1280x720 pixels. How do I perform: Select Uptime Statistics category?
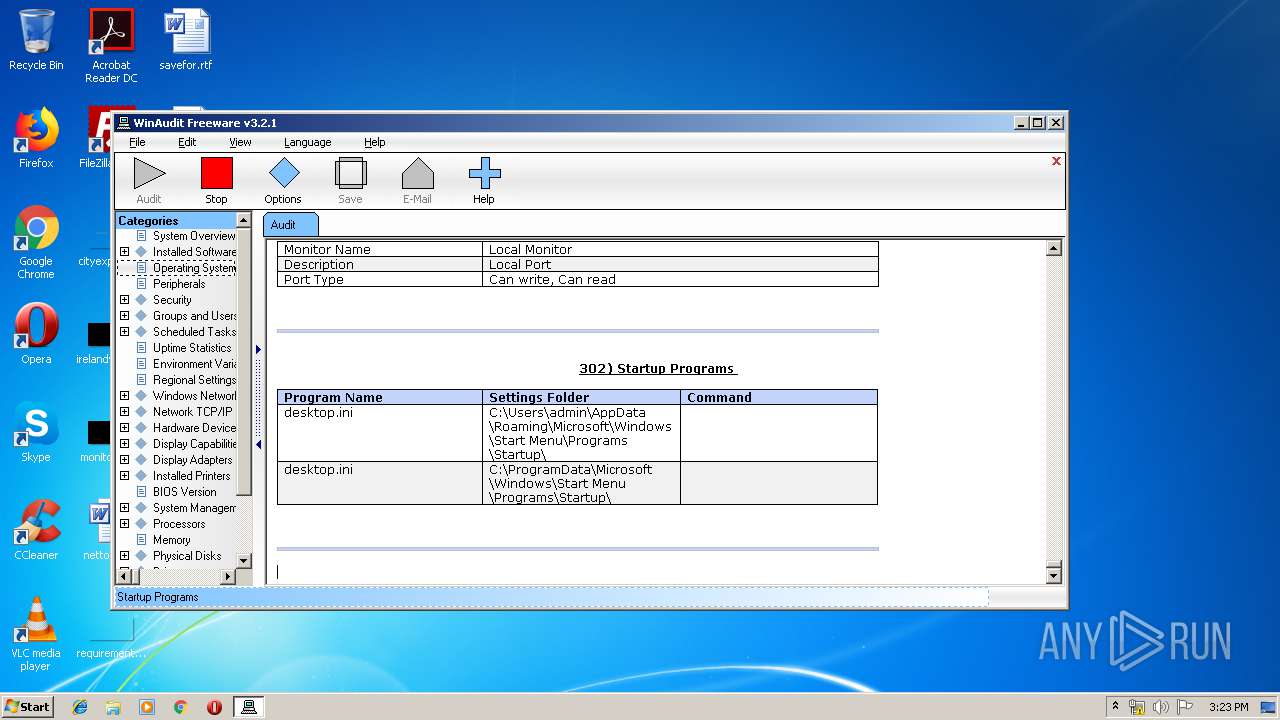[x=192, y=348]
